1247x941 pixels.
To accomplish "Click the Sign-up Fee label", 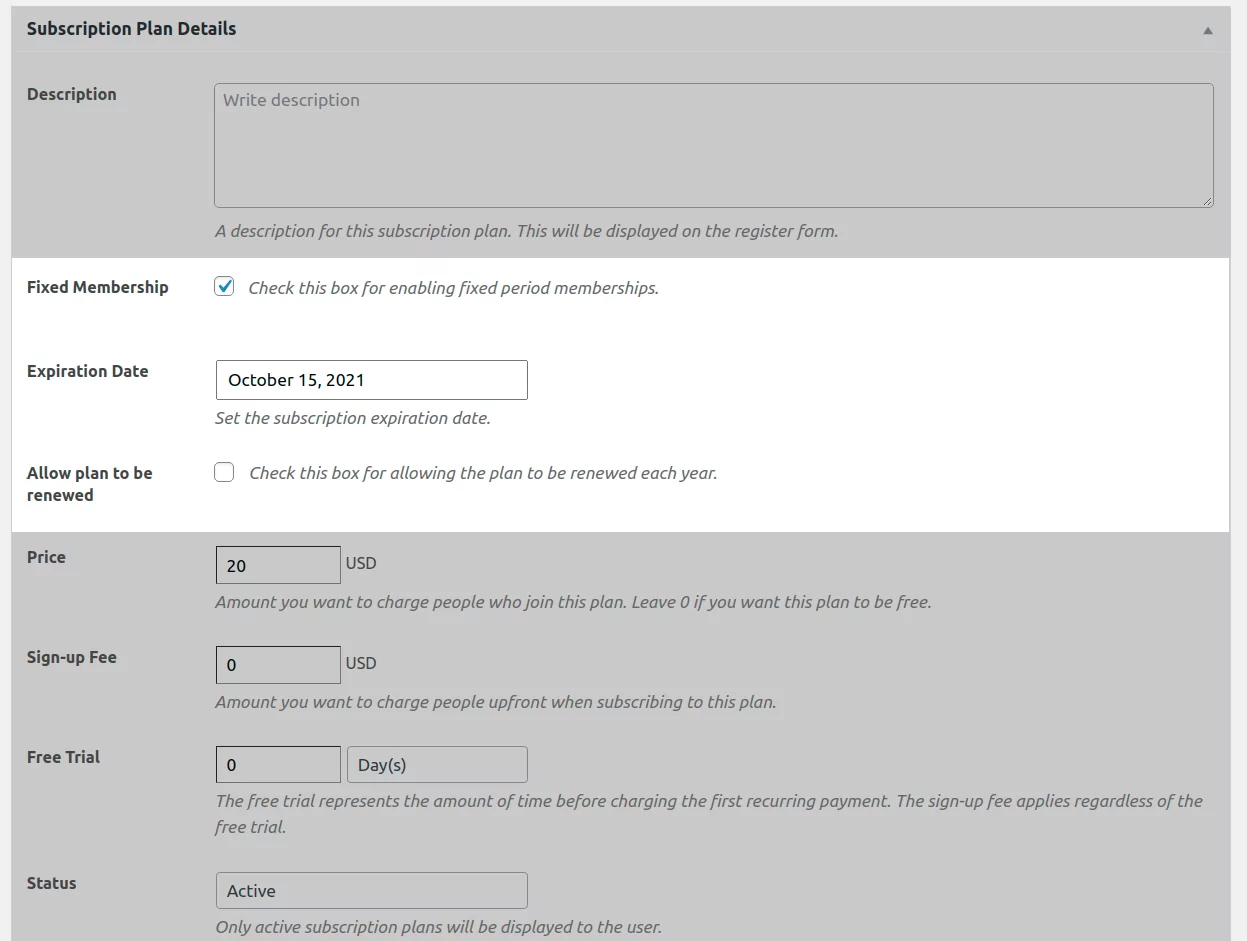I will click(x=72, y=657).
